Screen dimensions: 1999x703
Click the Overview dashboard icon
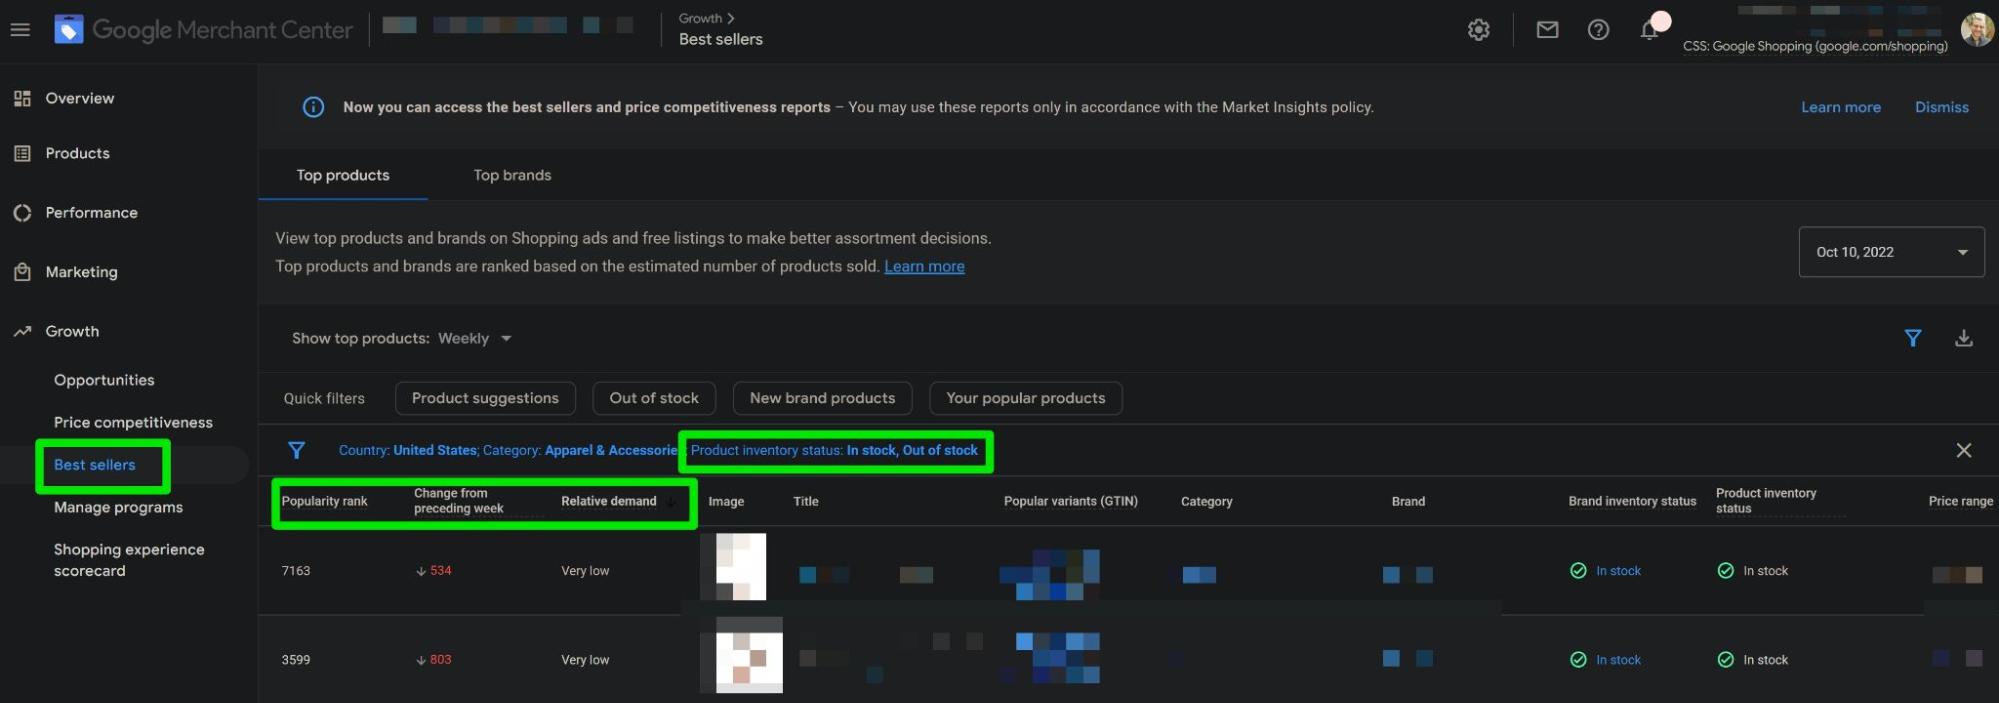(x=22, y=98)
